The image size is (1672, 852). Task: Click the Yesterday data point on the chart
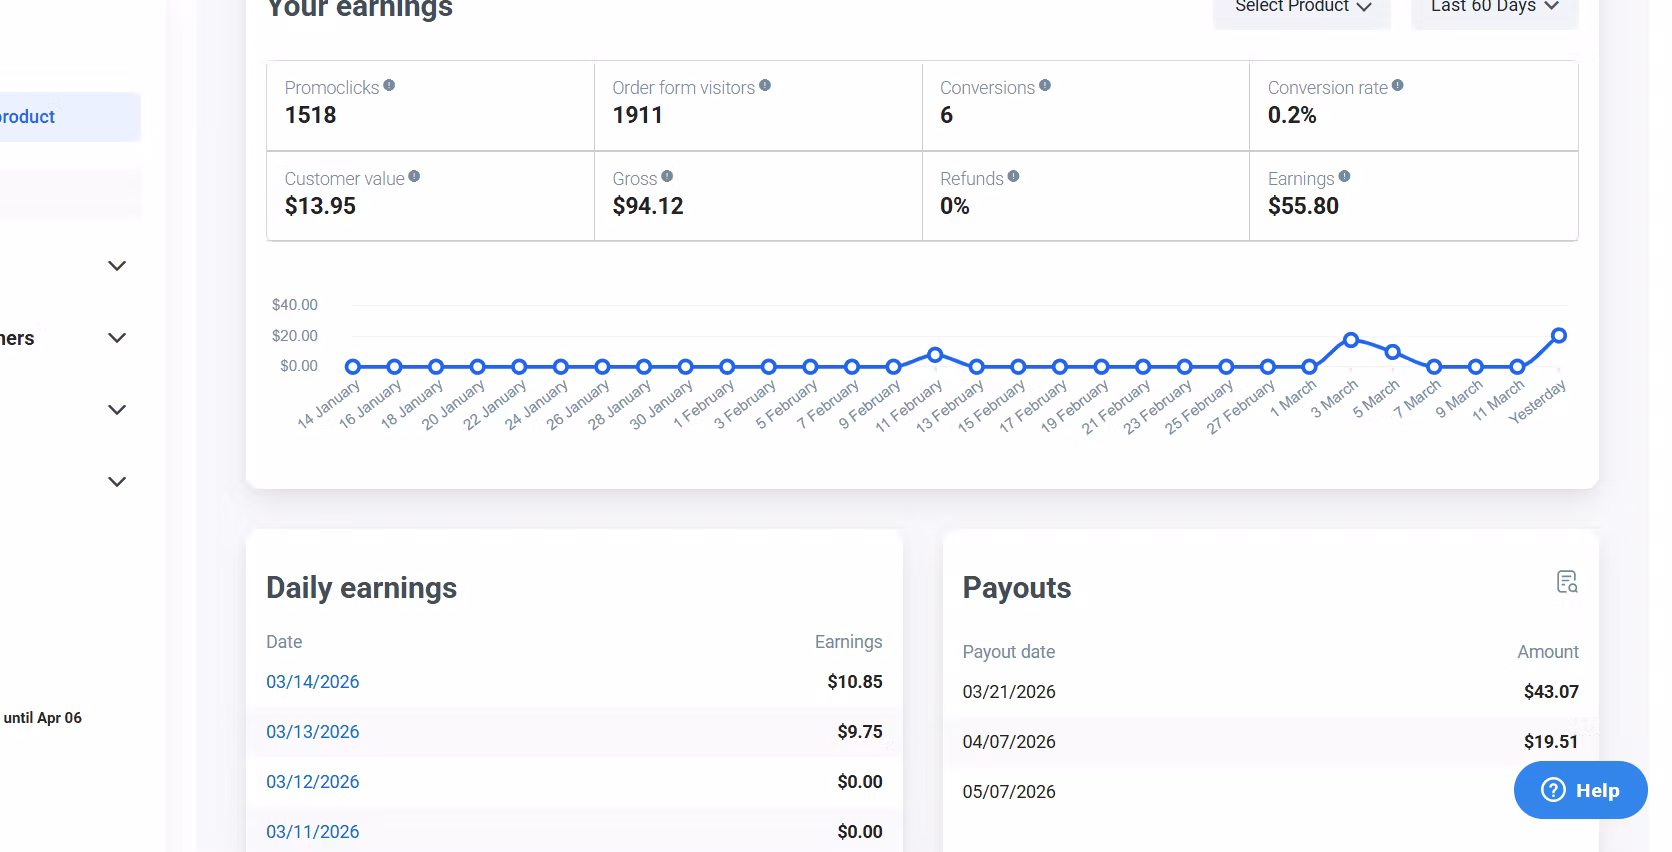(x=1559, y=336)
